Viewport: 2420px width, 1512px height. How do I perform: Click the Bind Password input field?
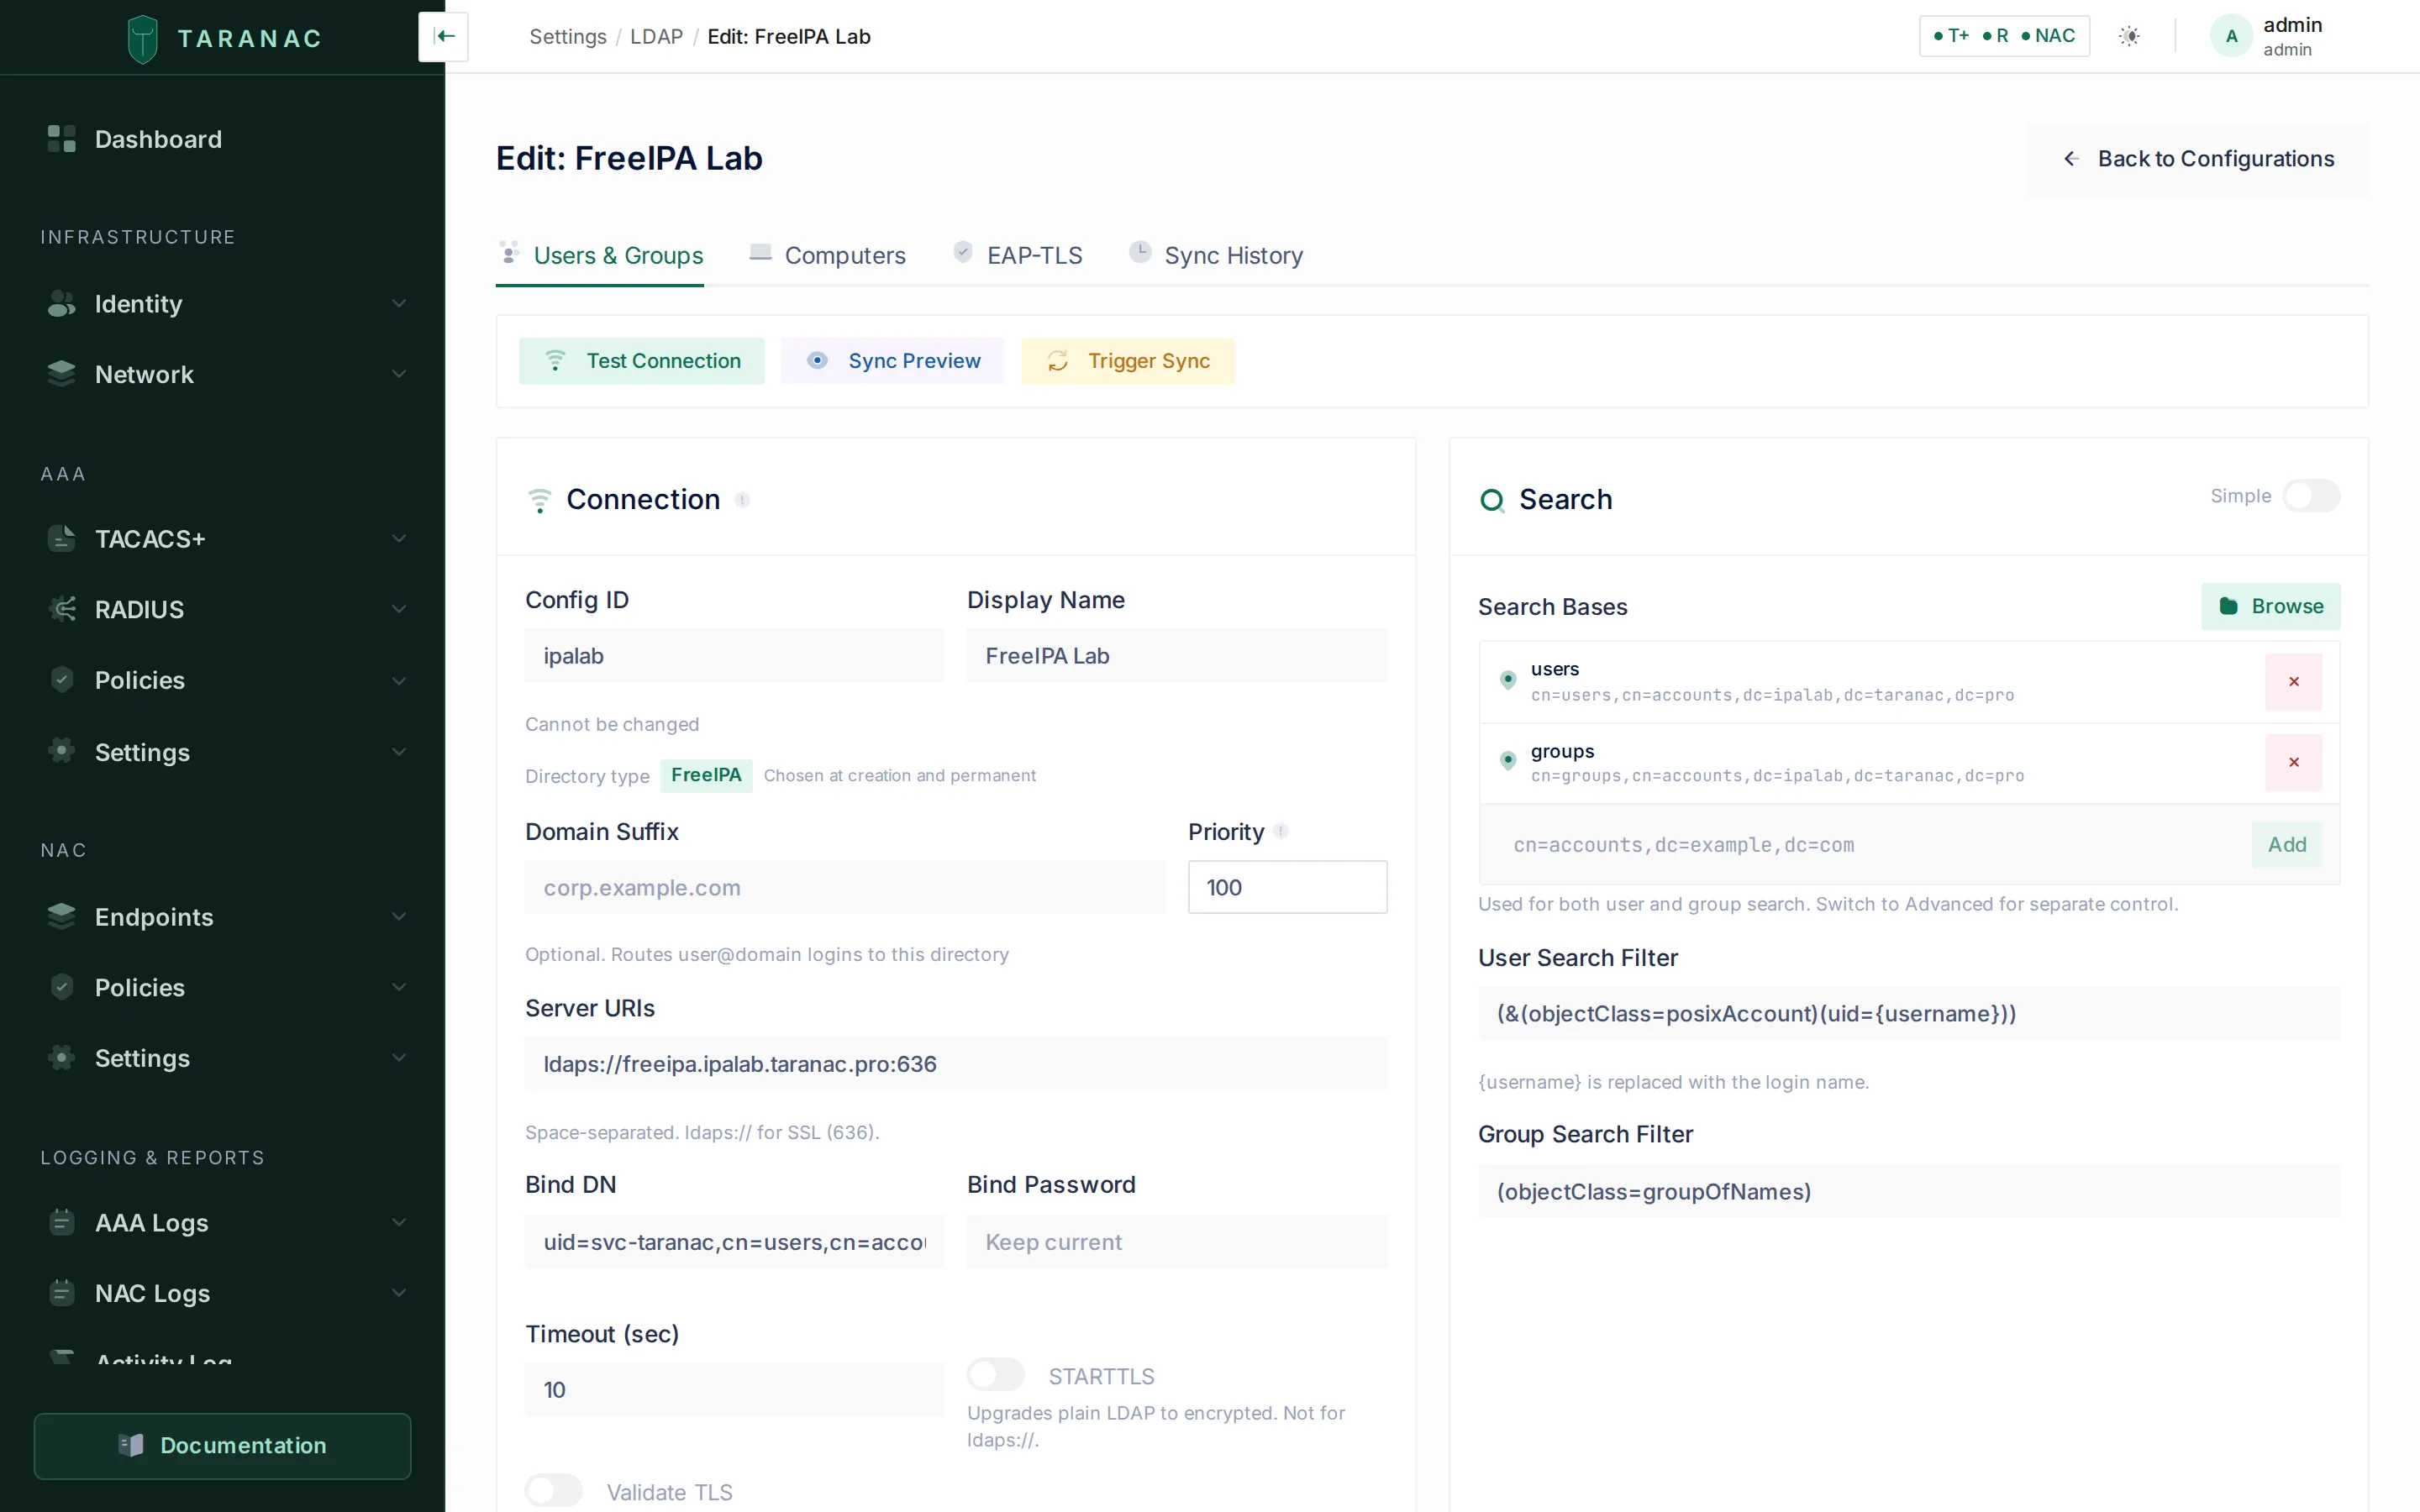click(x=1176, y=1242)
